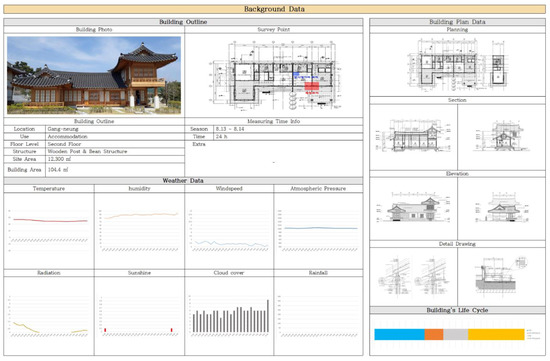Open the roof eave Detail Drawing
The image size is (550, 361).
pos(414,276)
